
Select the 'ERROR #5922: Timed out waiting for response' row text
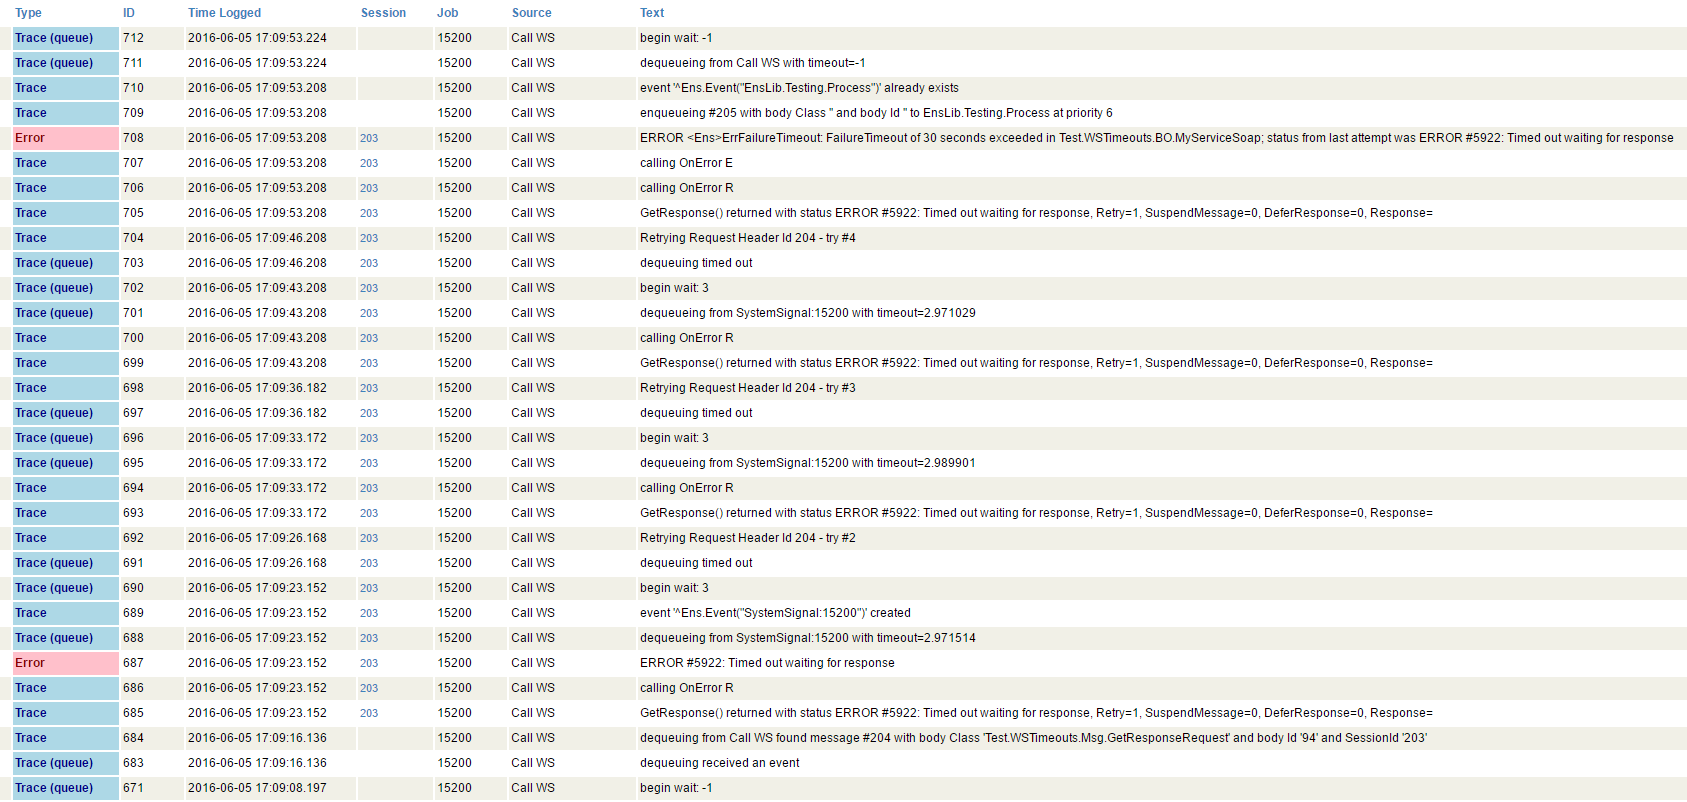coord(767,663)
